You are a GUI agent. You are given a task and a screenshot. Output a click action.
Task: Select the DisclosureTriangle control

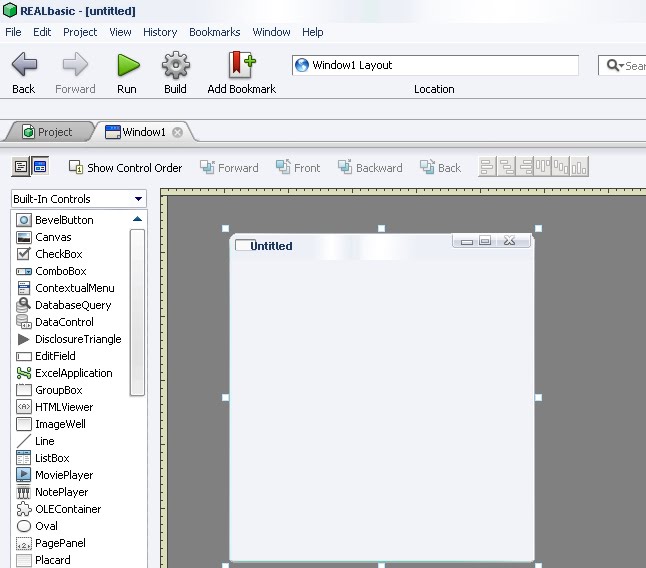pyautogui.click(x=69, y=339)
